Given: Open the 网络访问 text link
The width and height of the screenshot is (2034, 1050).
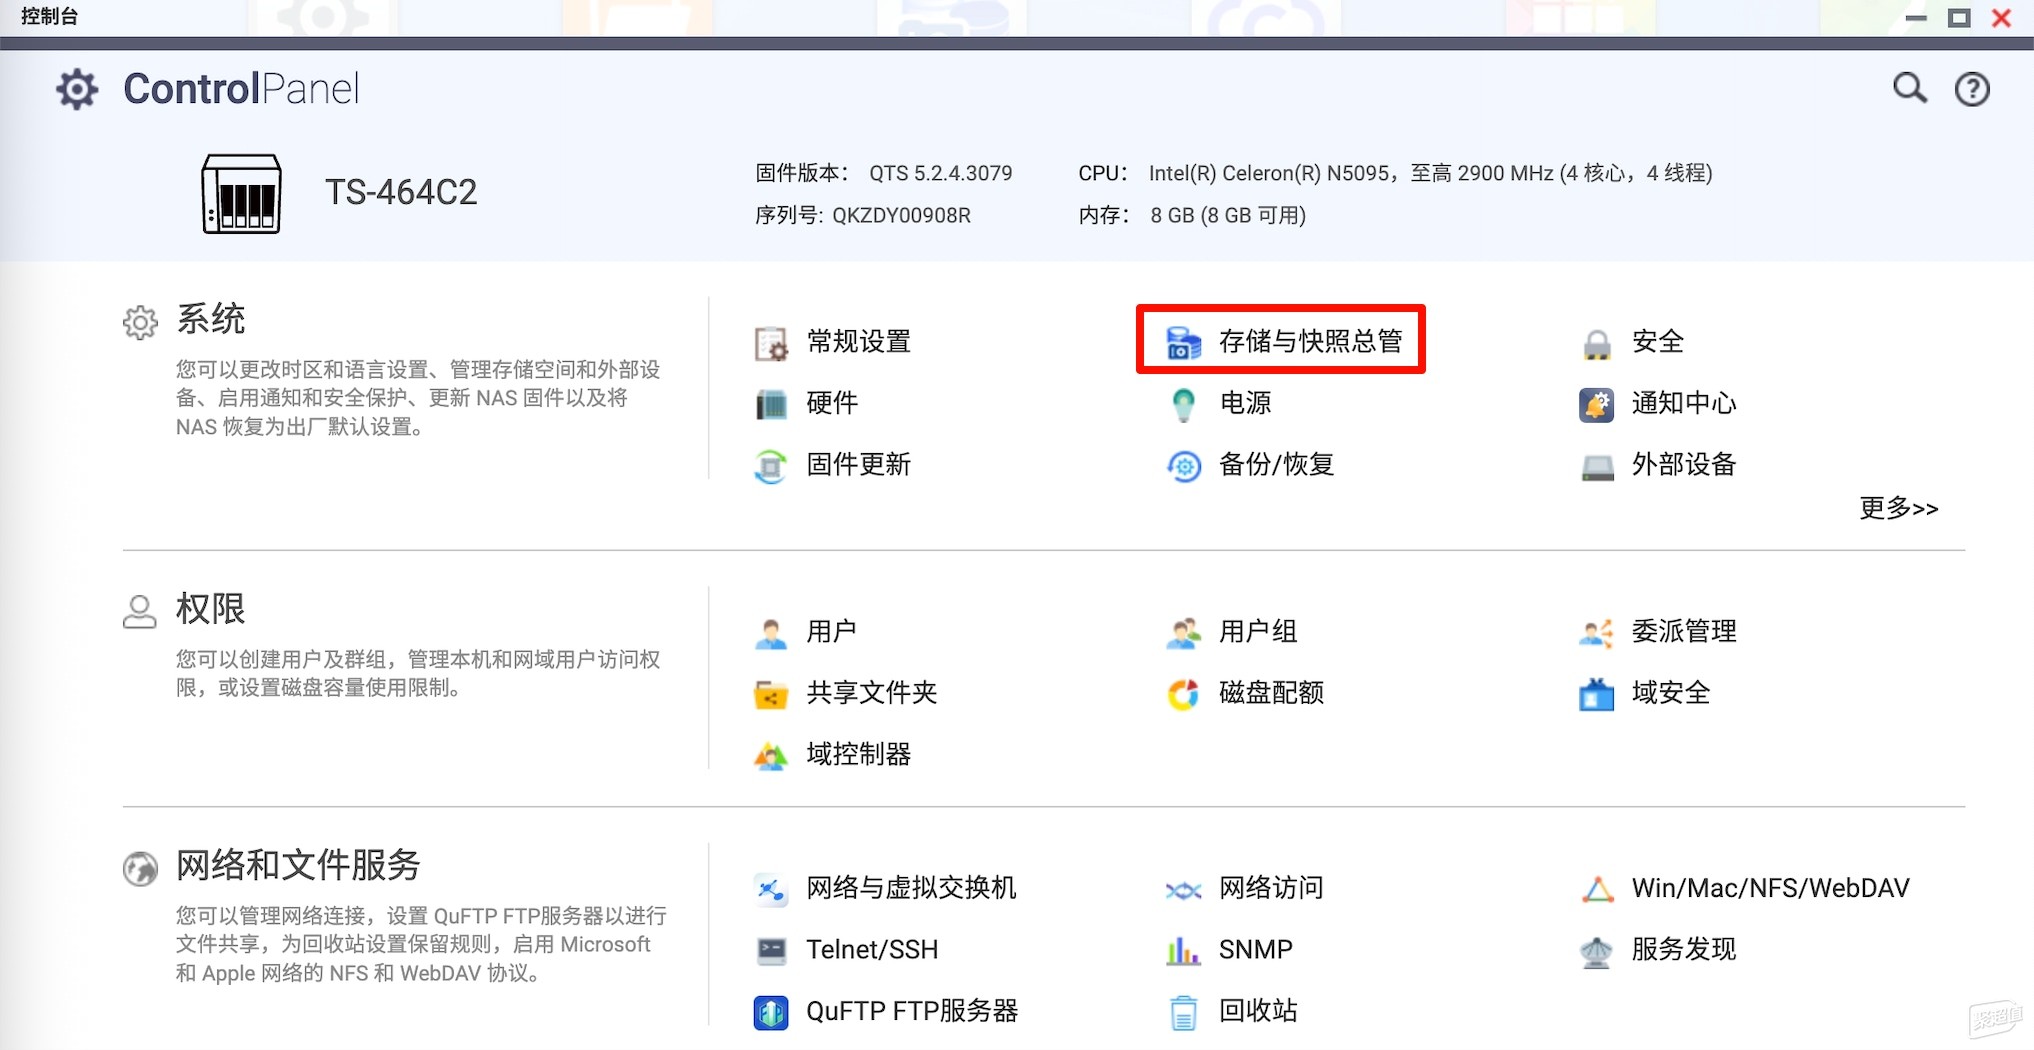Looking at the screenshot, I should tap(1271, 888).
